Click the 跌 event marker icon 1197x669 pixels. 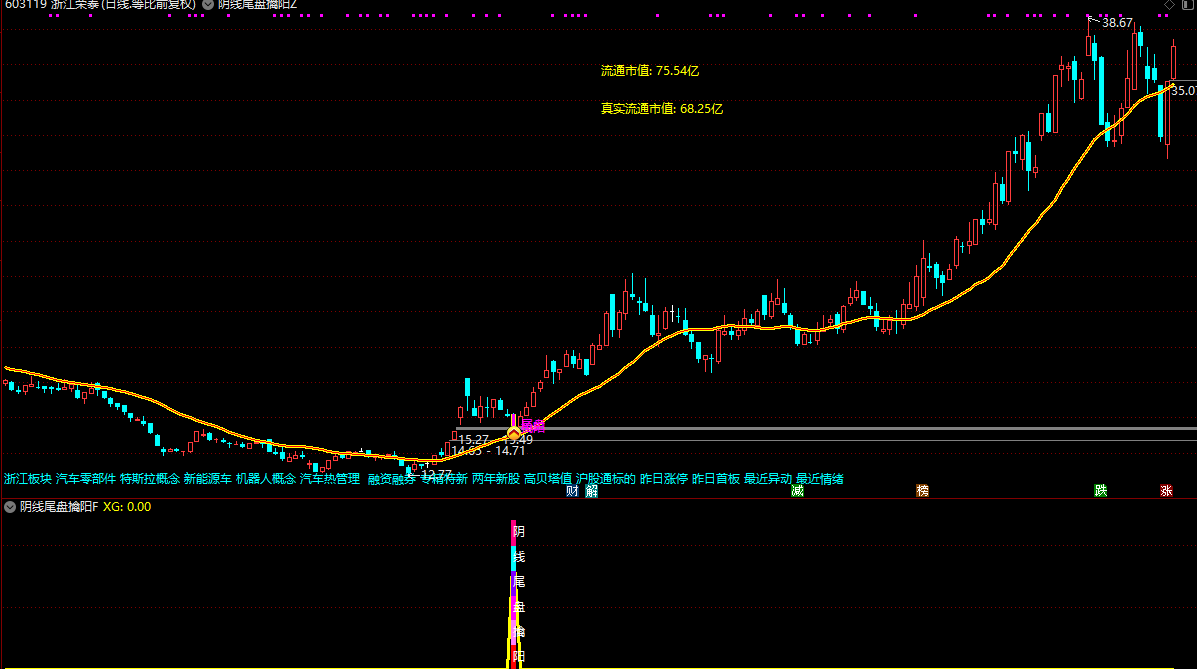[1101, 491]
